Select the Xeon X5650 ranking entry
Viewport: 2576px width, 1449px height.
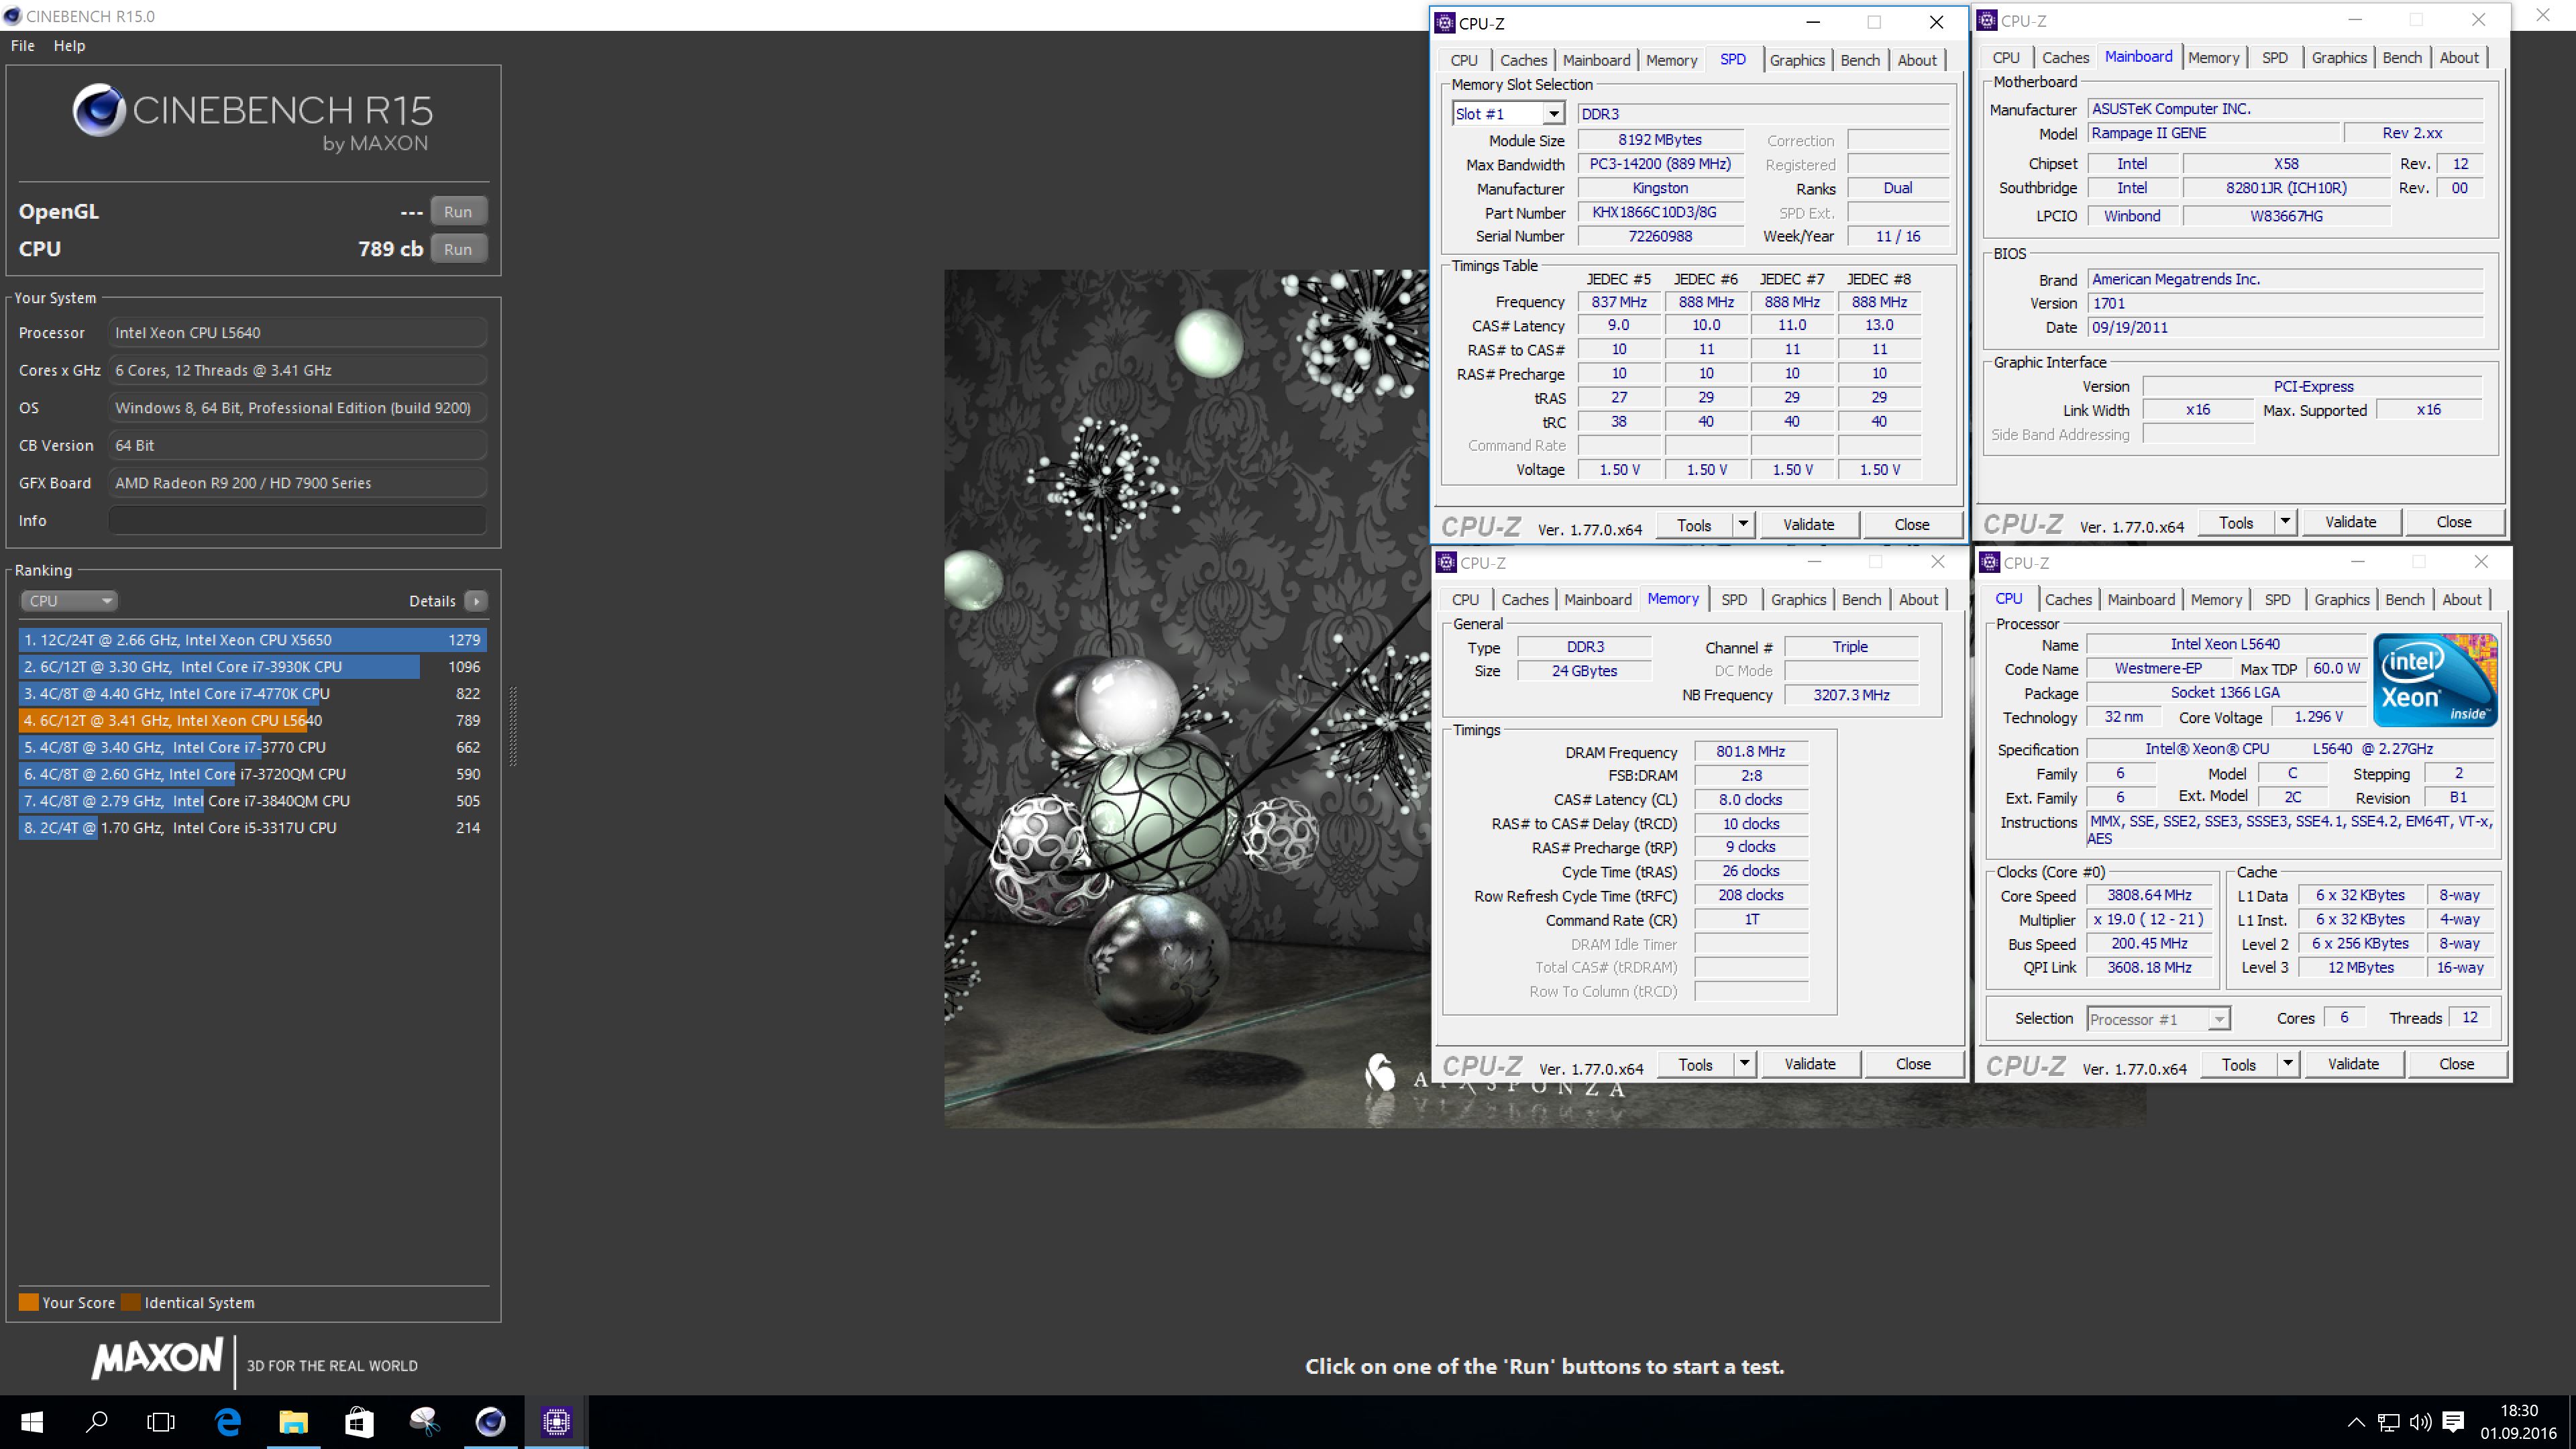(253, 640)
